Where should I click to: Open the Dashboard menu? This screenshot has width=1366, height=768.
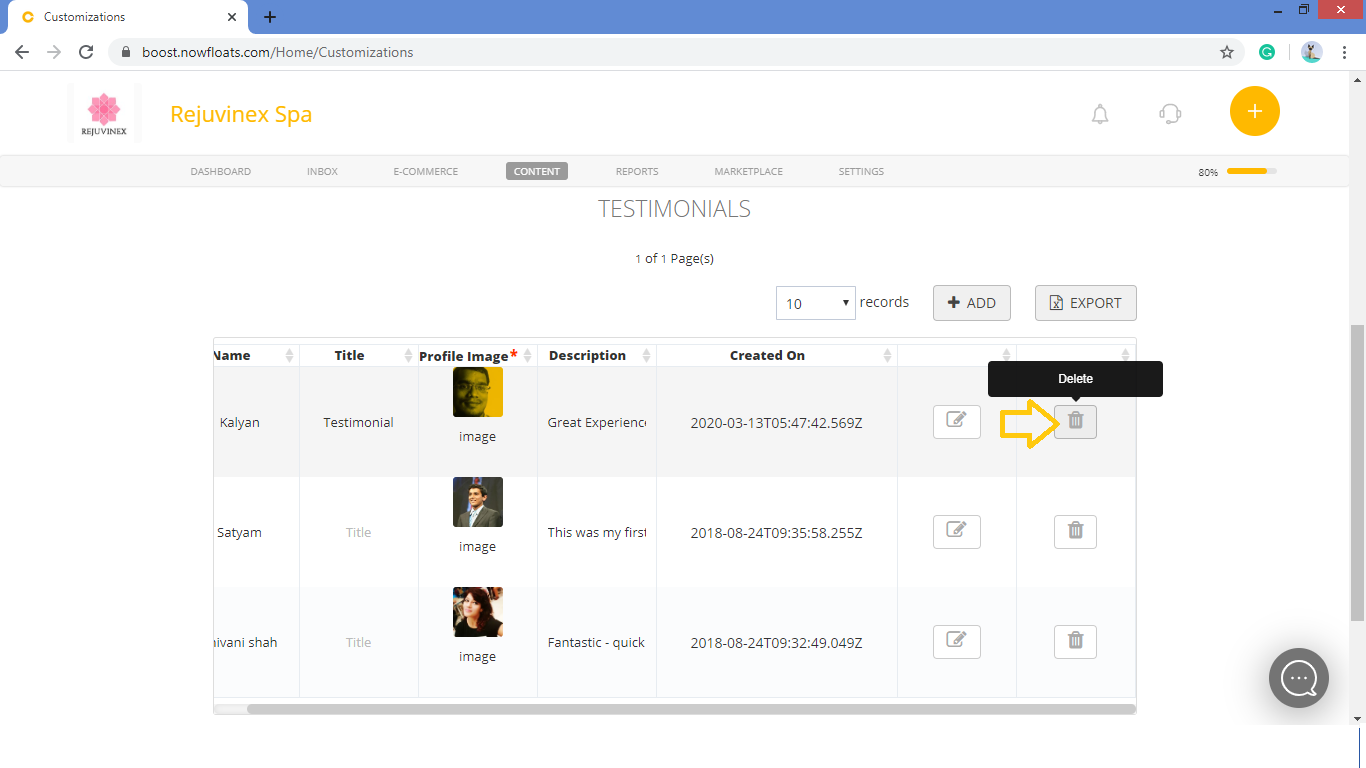coord(221,172)
